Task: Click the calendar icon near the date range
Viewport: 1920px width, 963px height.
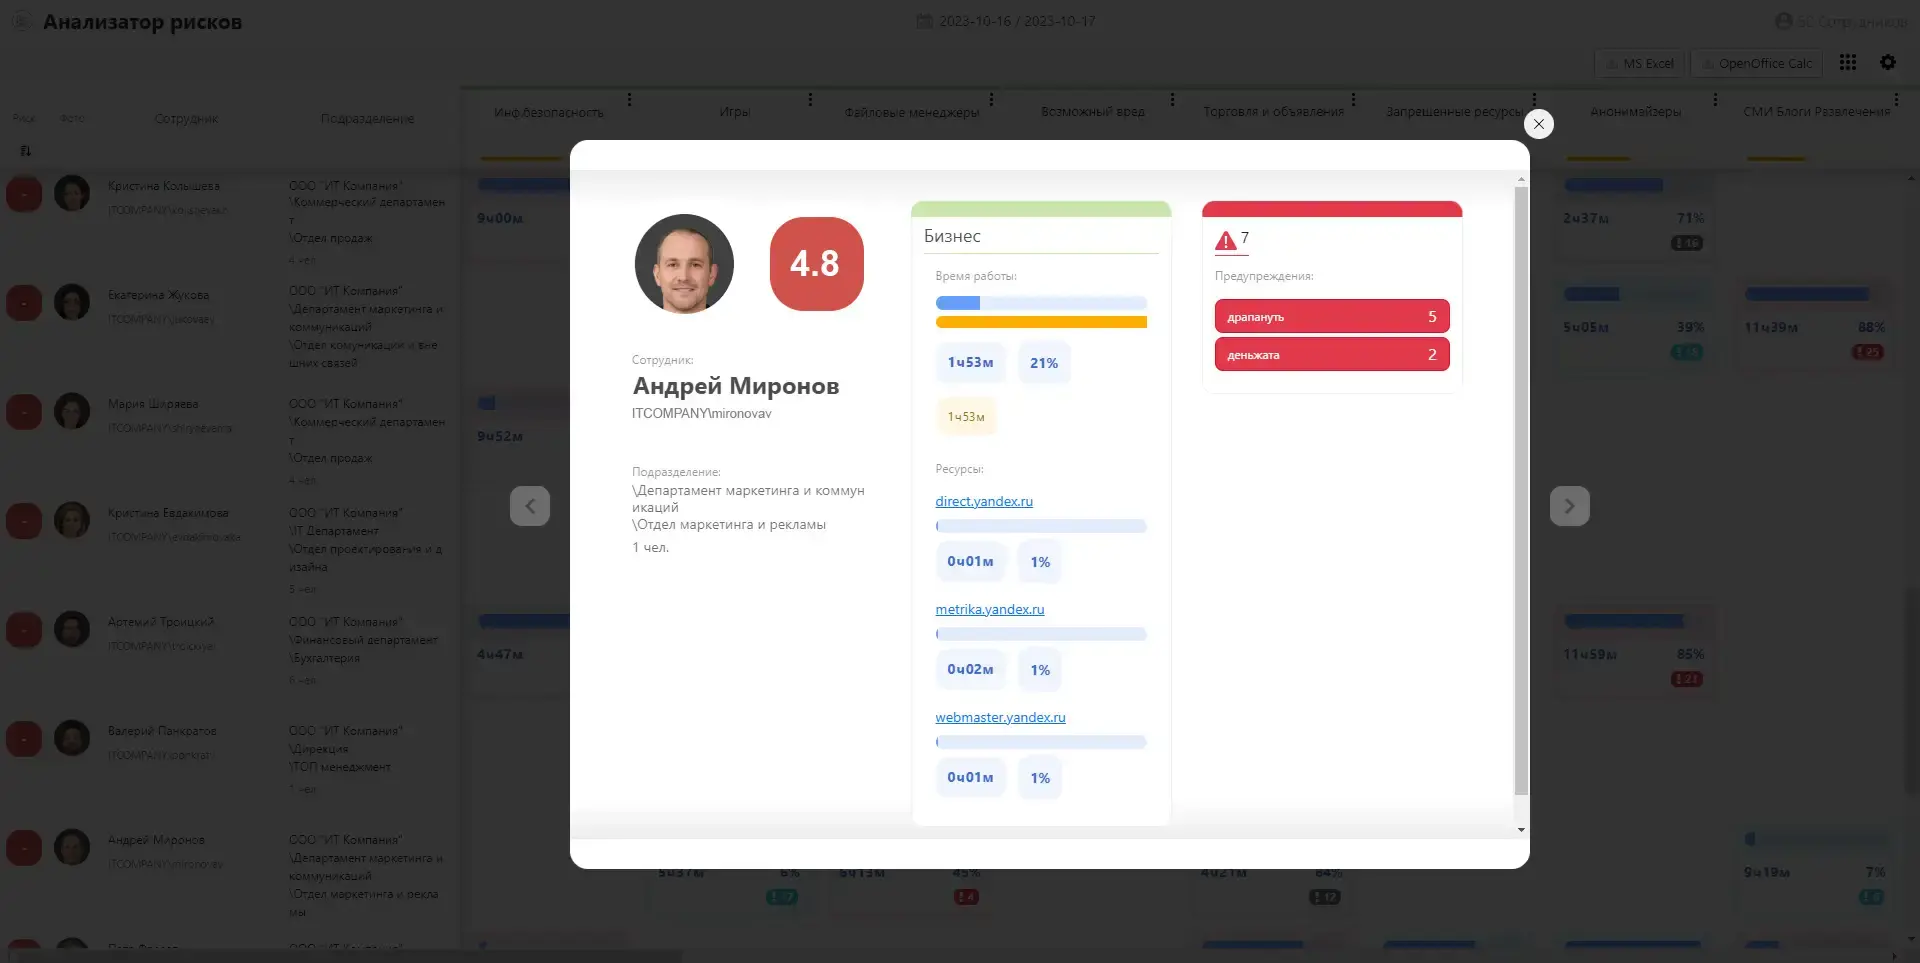Action: (x=925, y=21)
